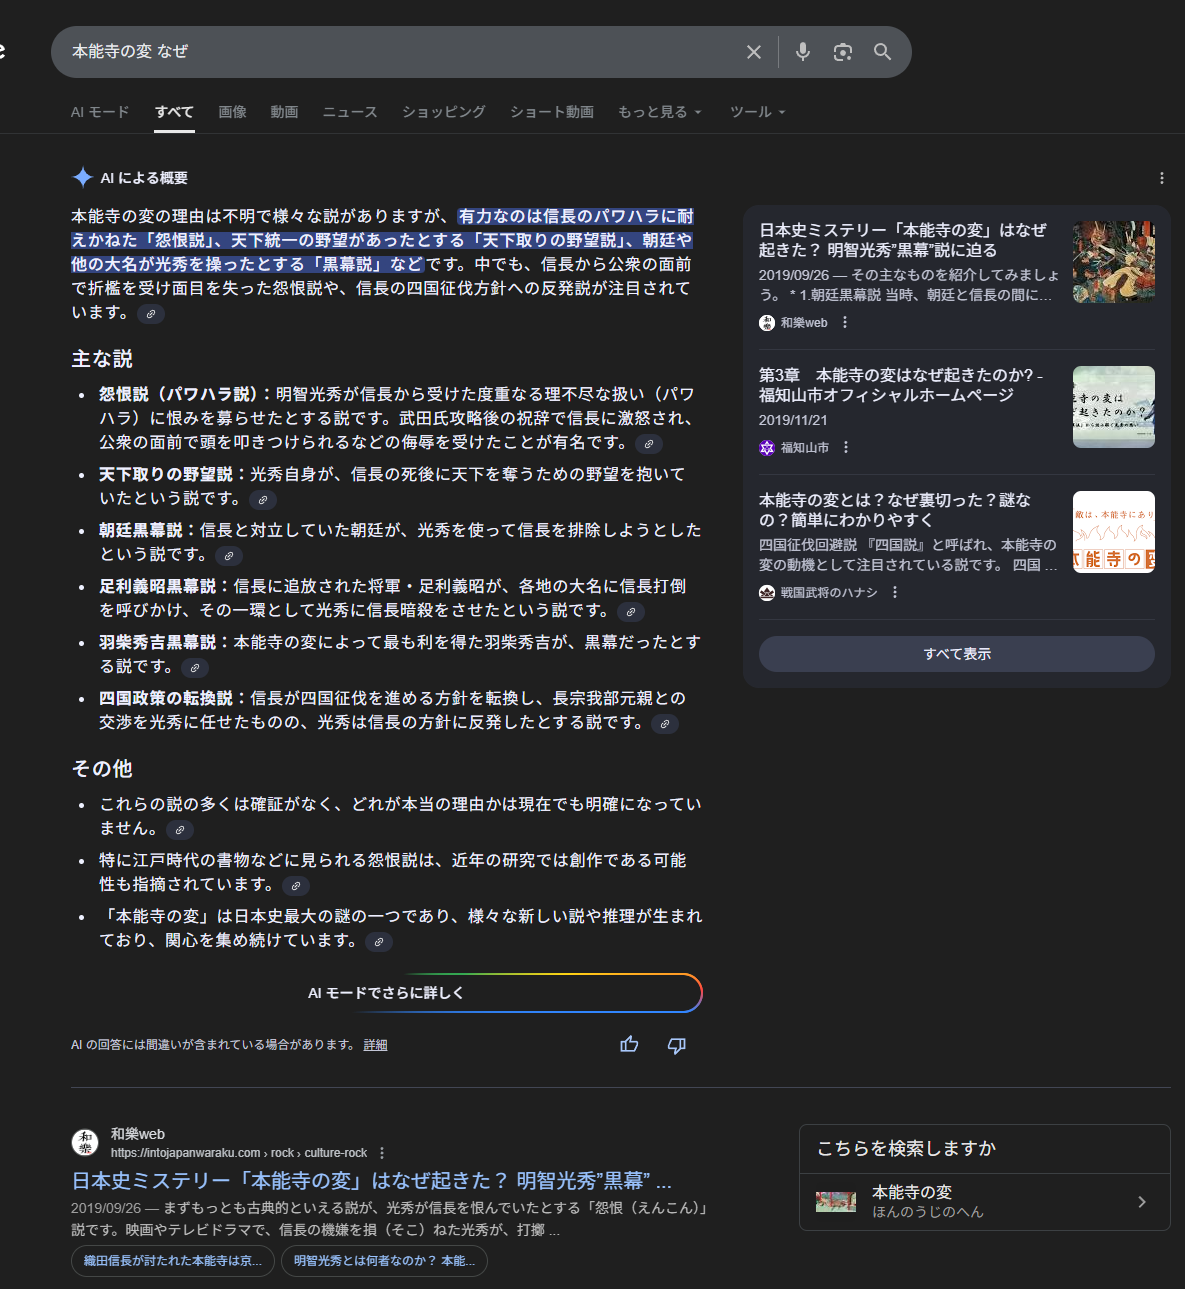
Task: Clear the search box with the X icon
Action: click(x=754, y=52)
